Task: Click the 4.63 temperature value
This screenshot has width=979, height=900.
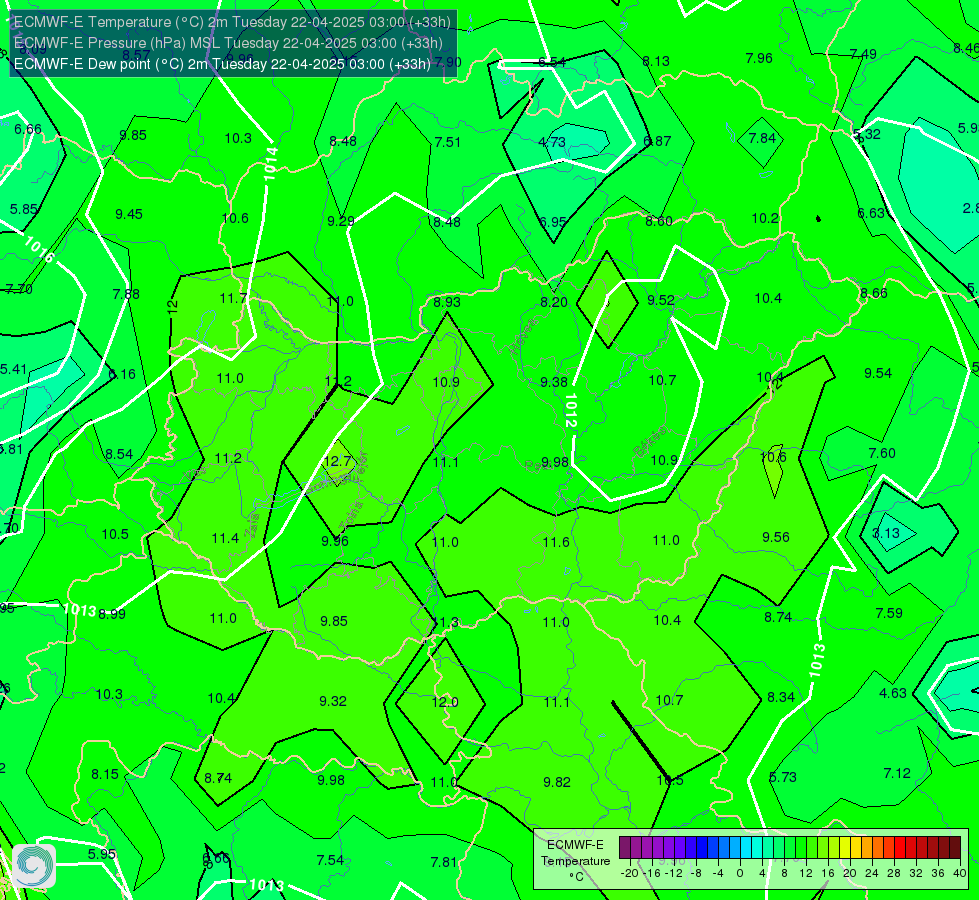Action: tap(893, 693)
